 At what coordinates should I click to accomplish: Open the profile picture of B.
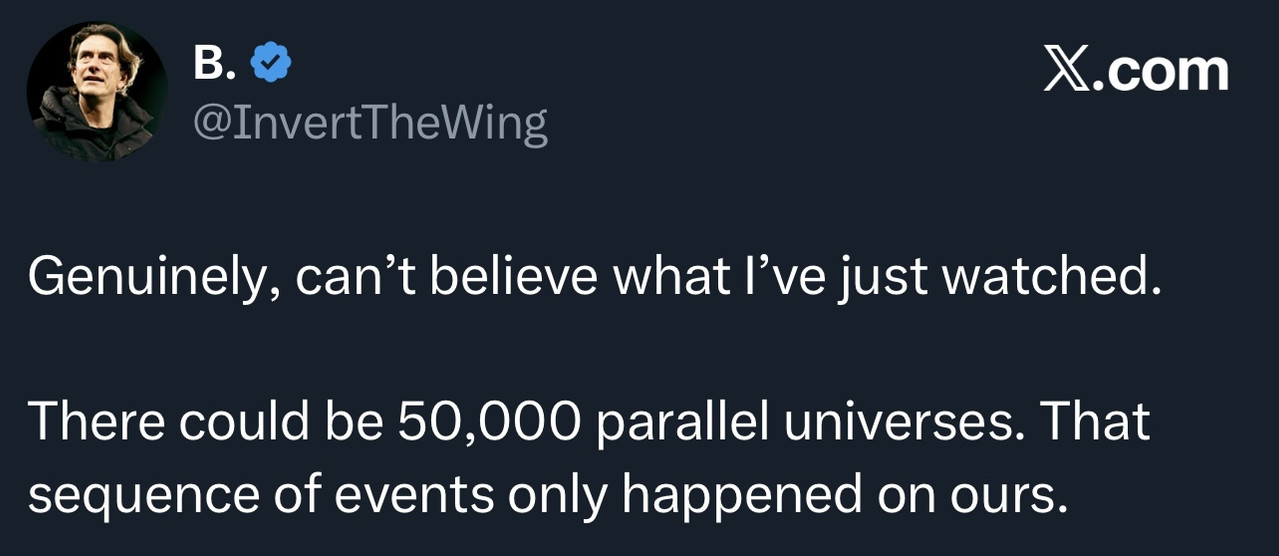click(97, 91)
